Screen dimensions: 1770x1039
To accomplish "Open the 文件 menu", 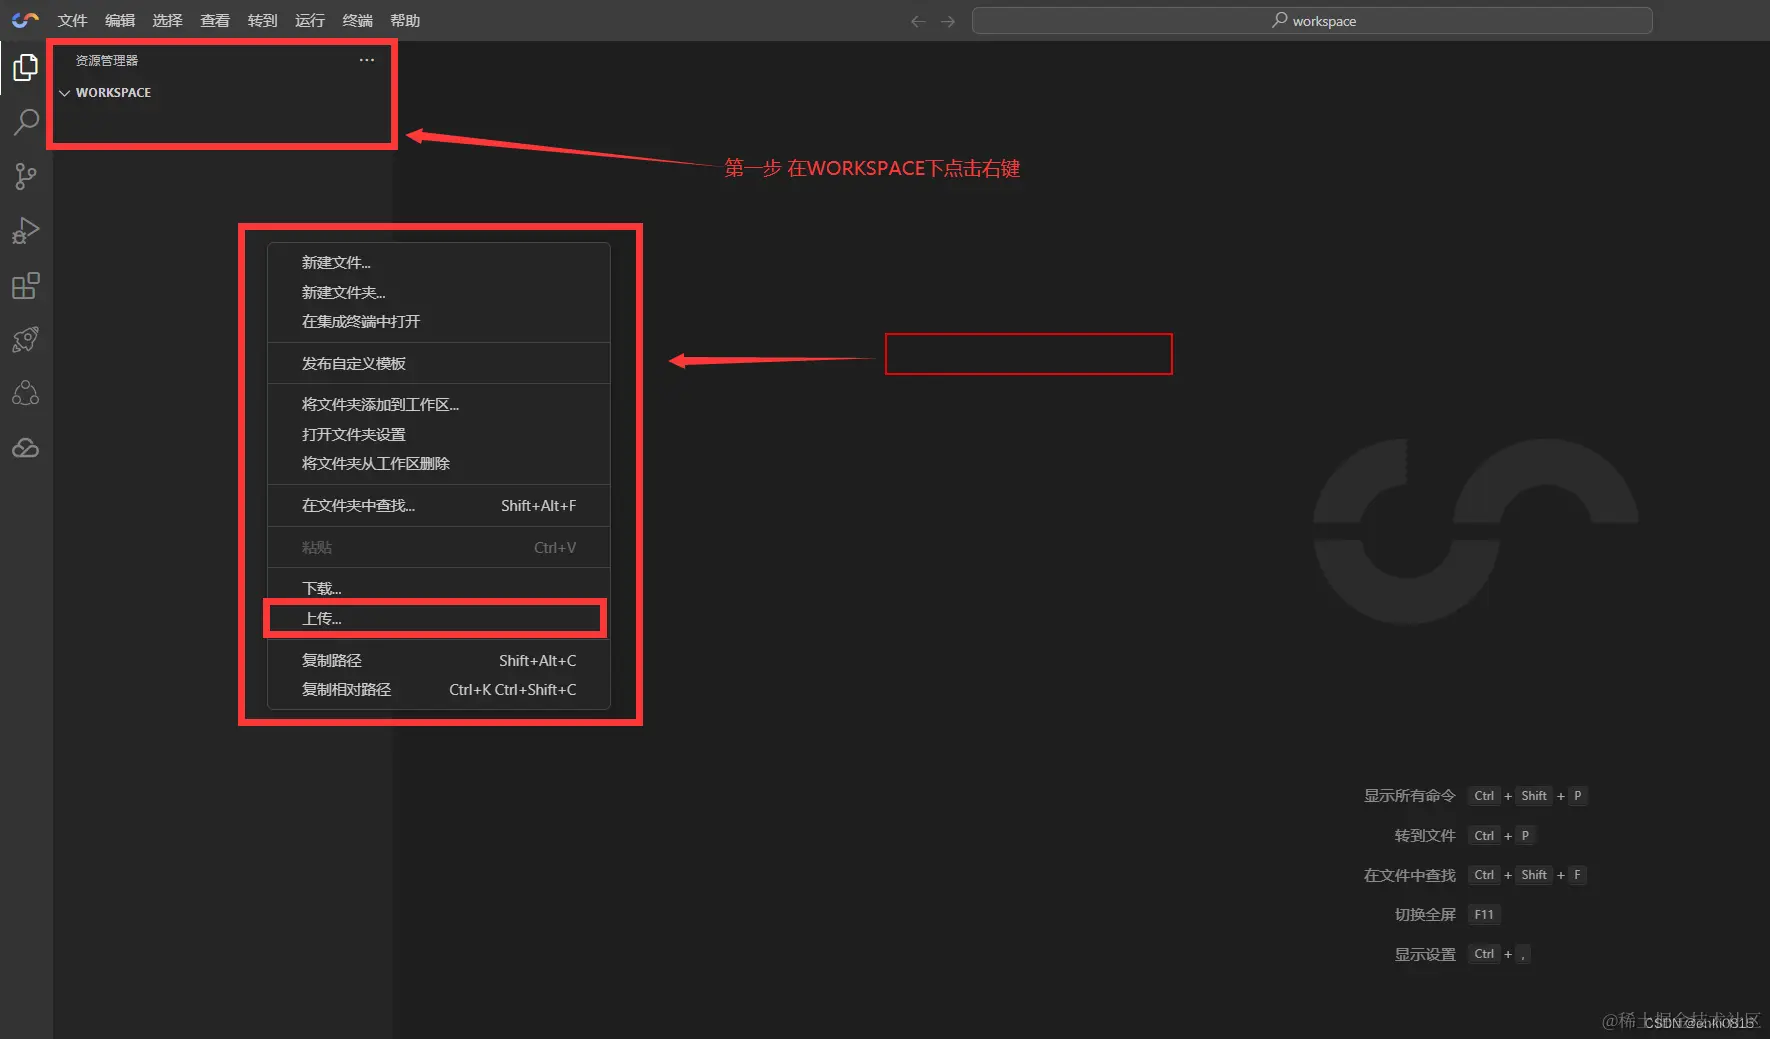I will [72, 21].
